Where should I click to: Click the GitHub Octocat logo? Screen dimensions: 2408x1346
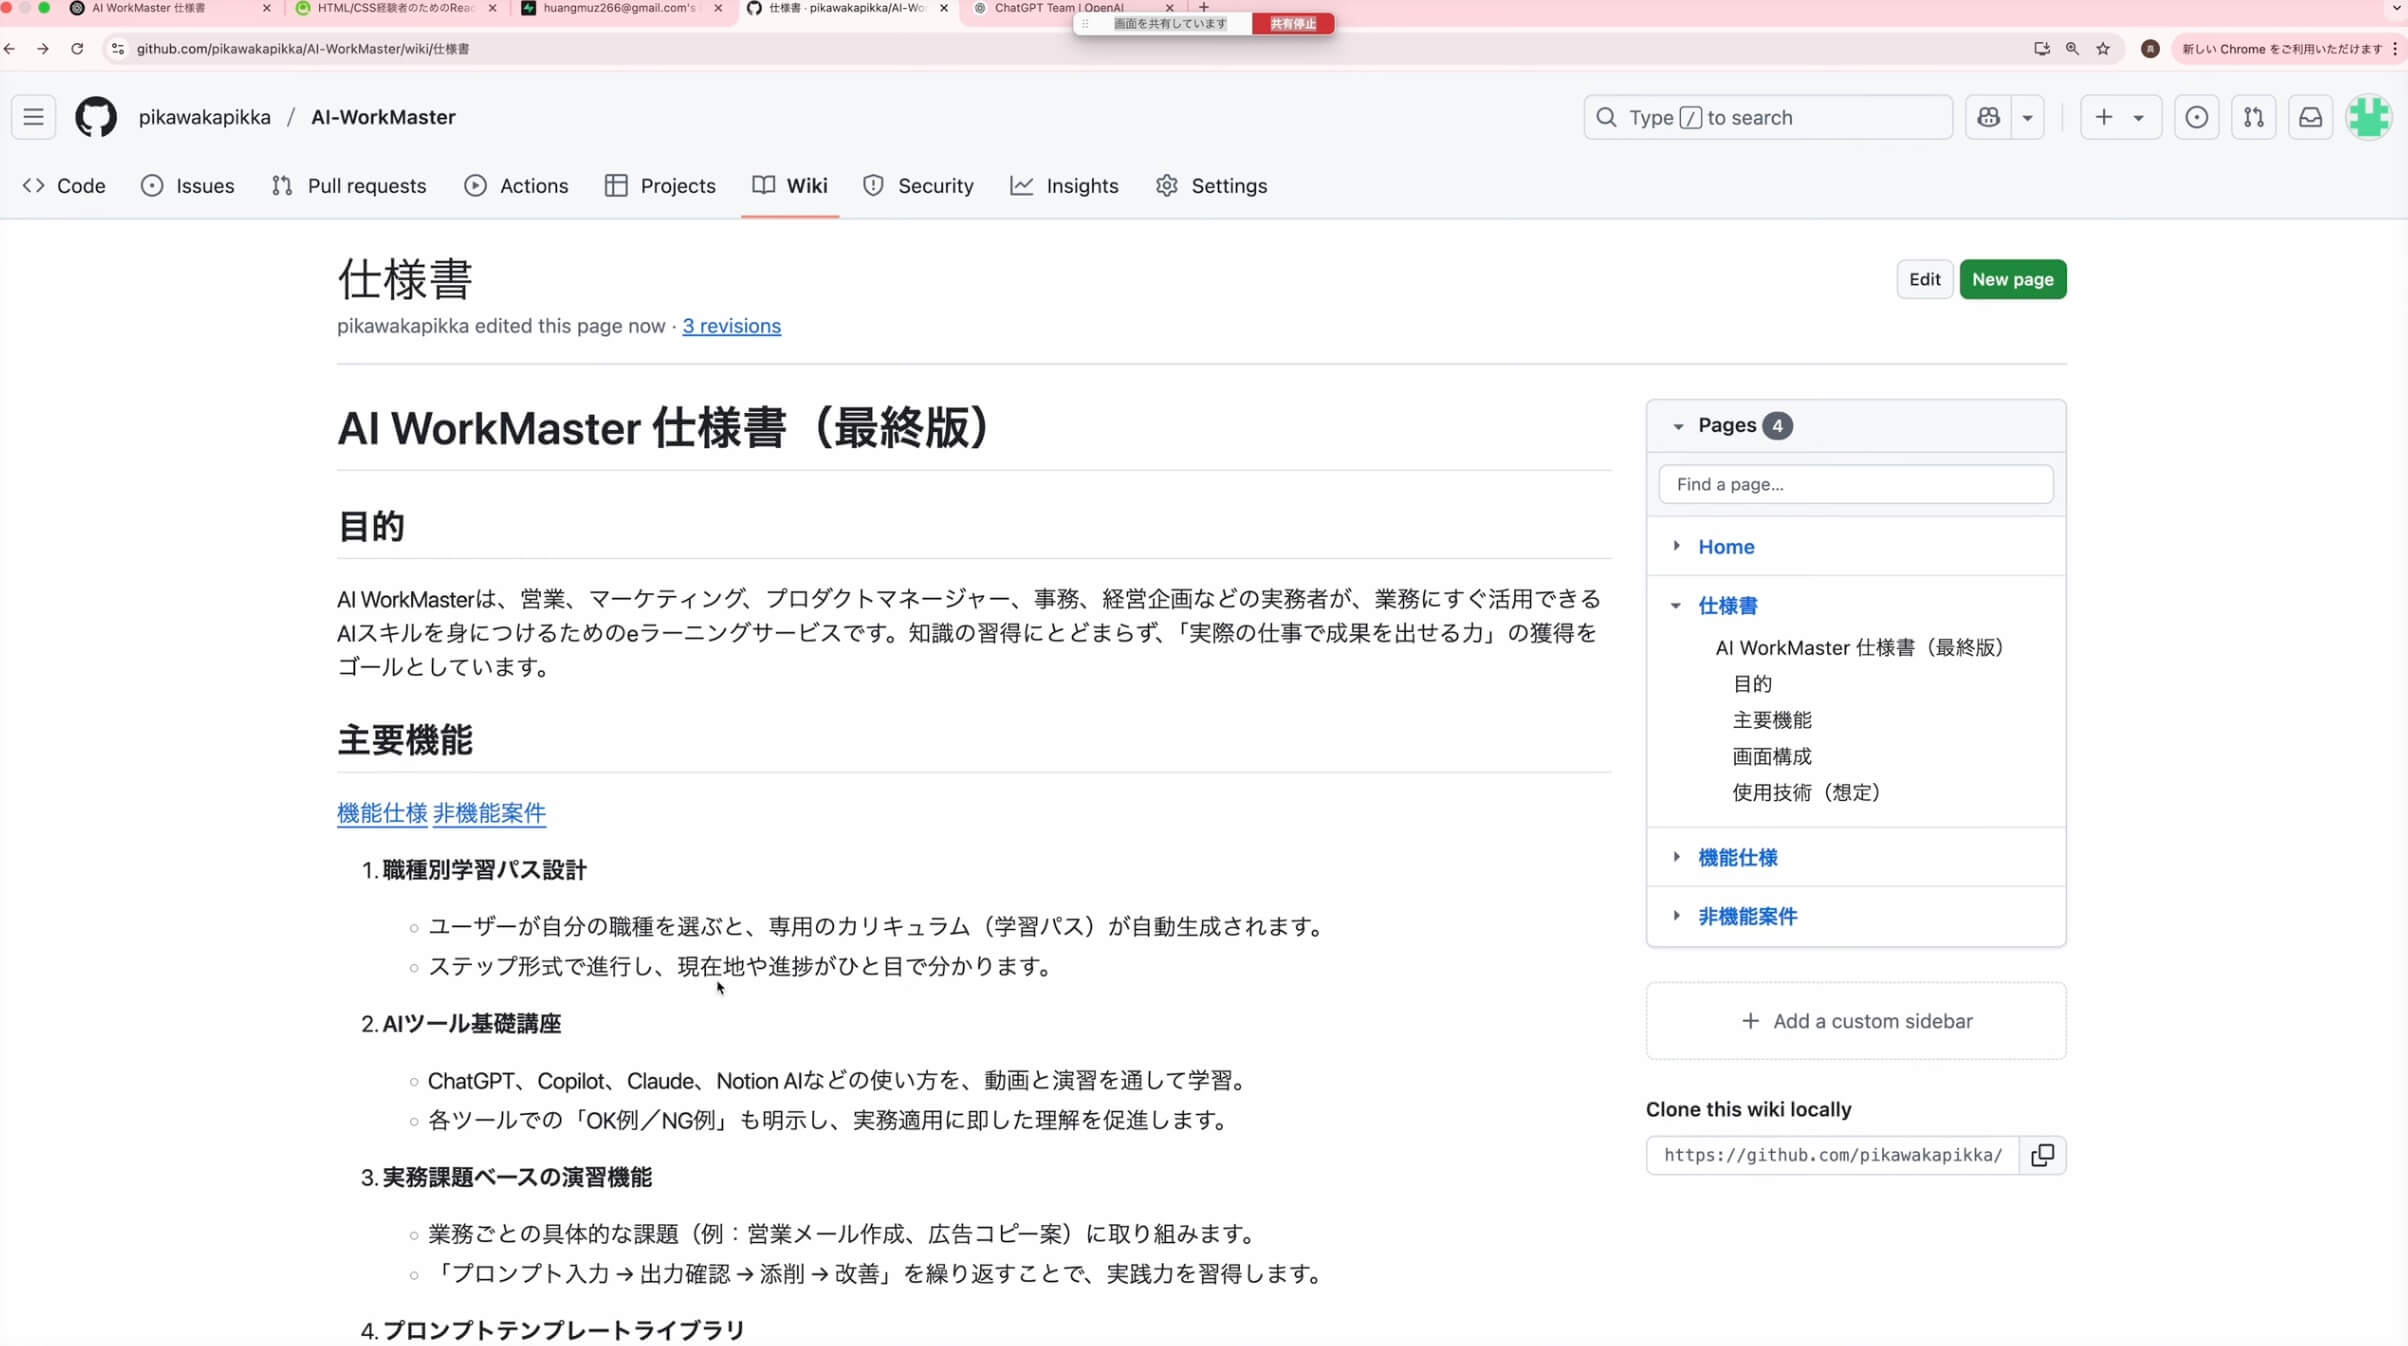pos(96,117)
